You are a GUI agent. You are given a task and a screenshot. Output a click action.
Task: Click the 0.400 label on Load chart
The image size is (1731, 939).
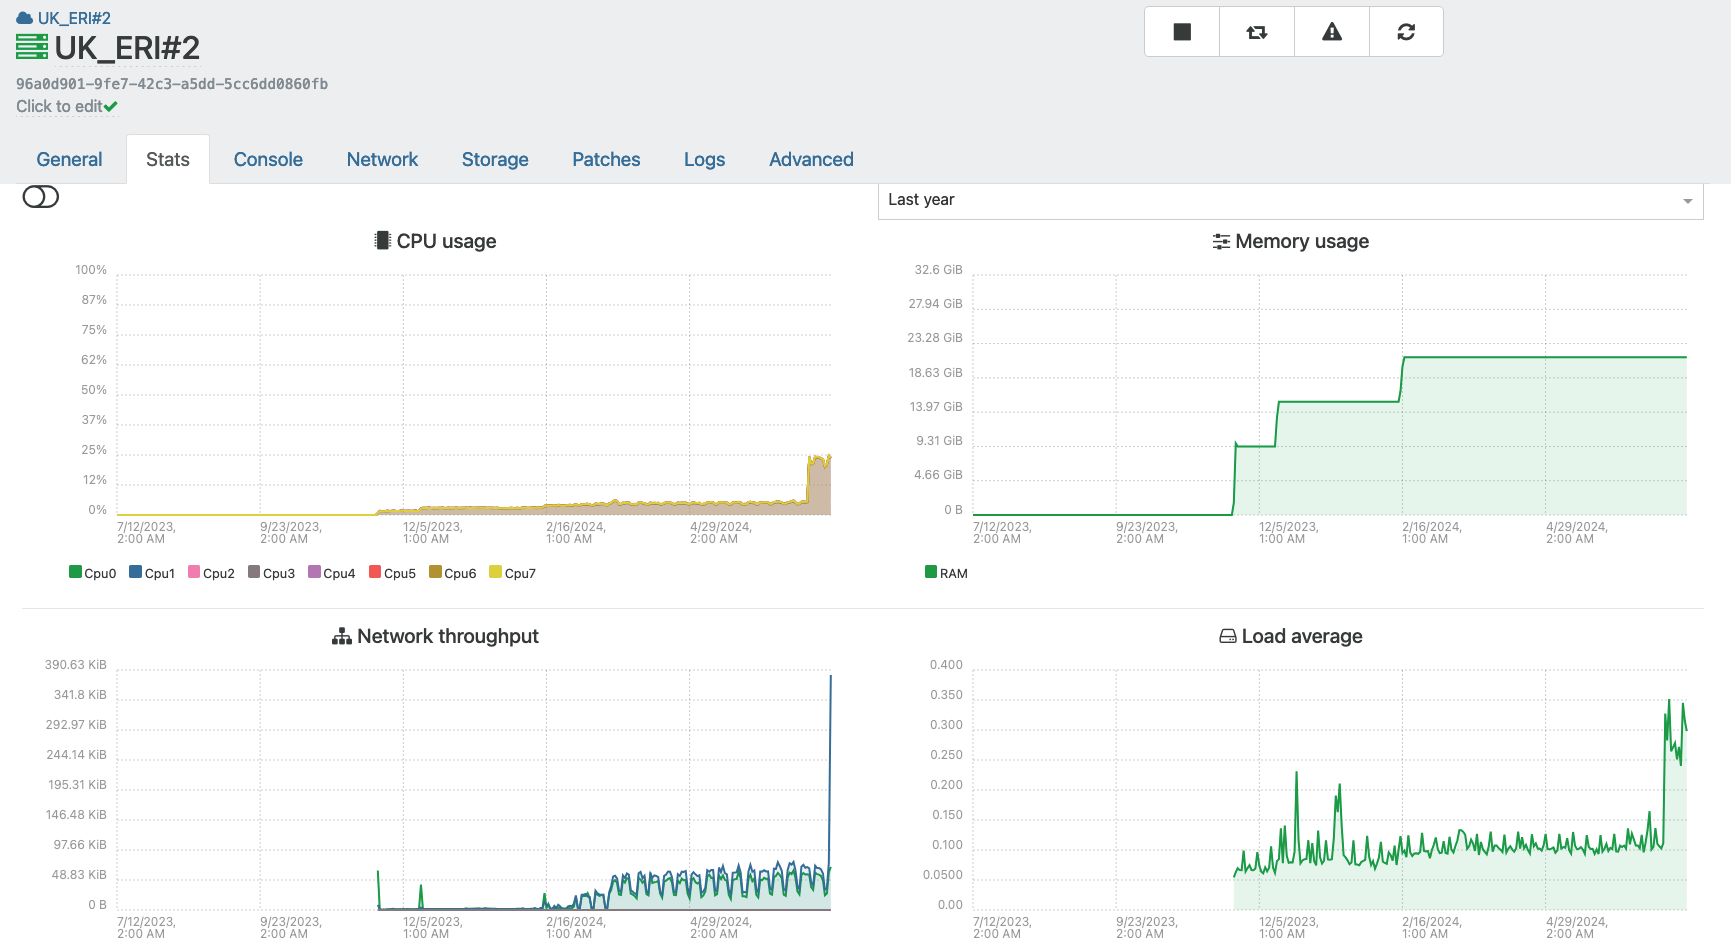[946, 665]
